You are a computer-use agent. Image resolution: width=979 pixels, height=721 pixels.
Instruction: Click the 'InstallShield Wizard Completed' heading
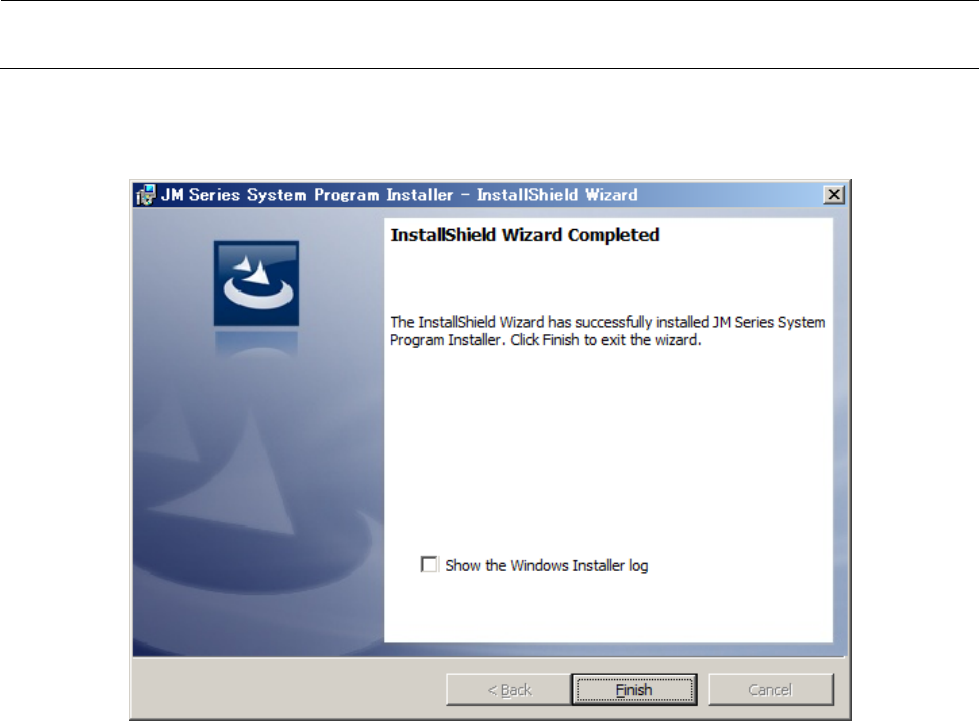click(524, 235)
